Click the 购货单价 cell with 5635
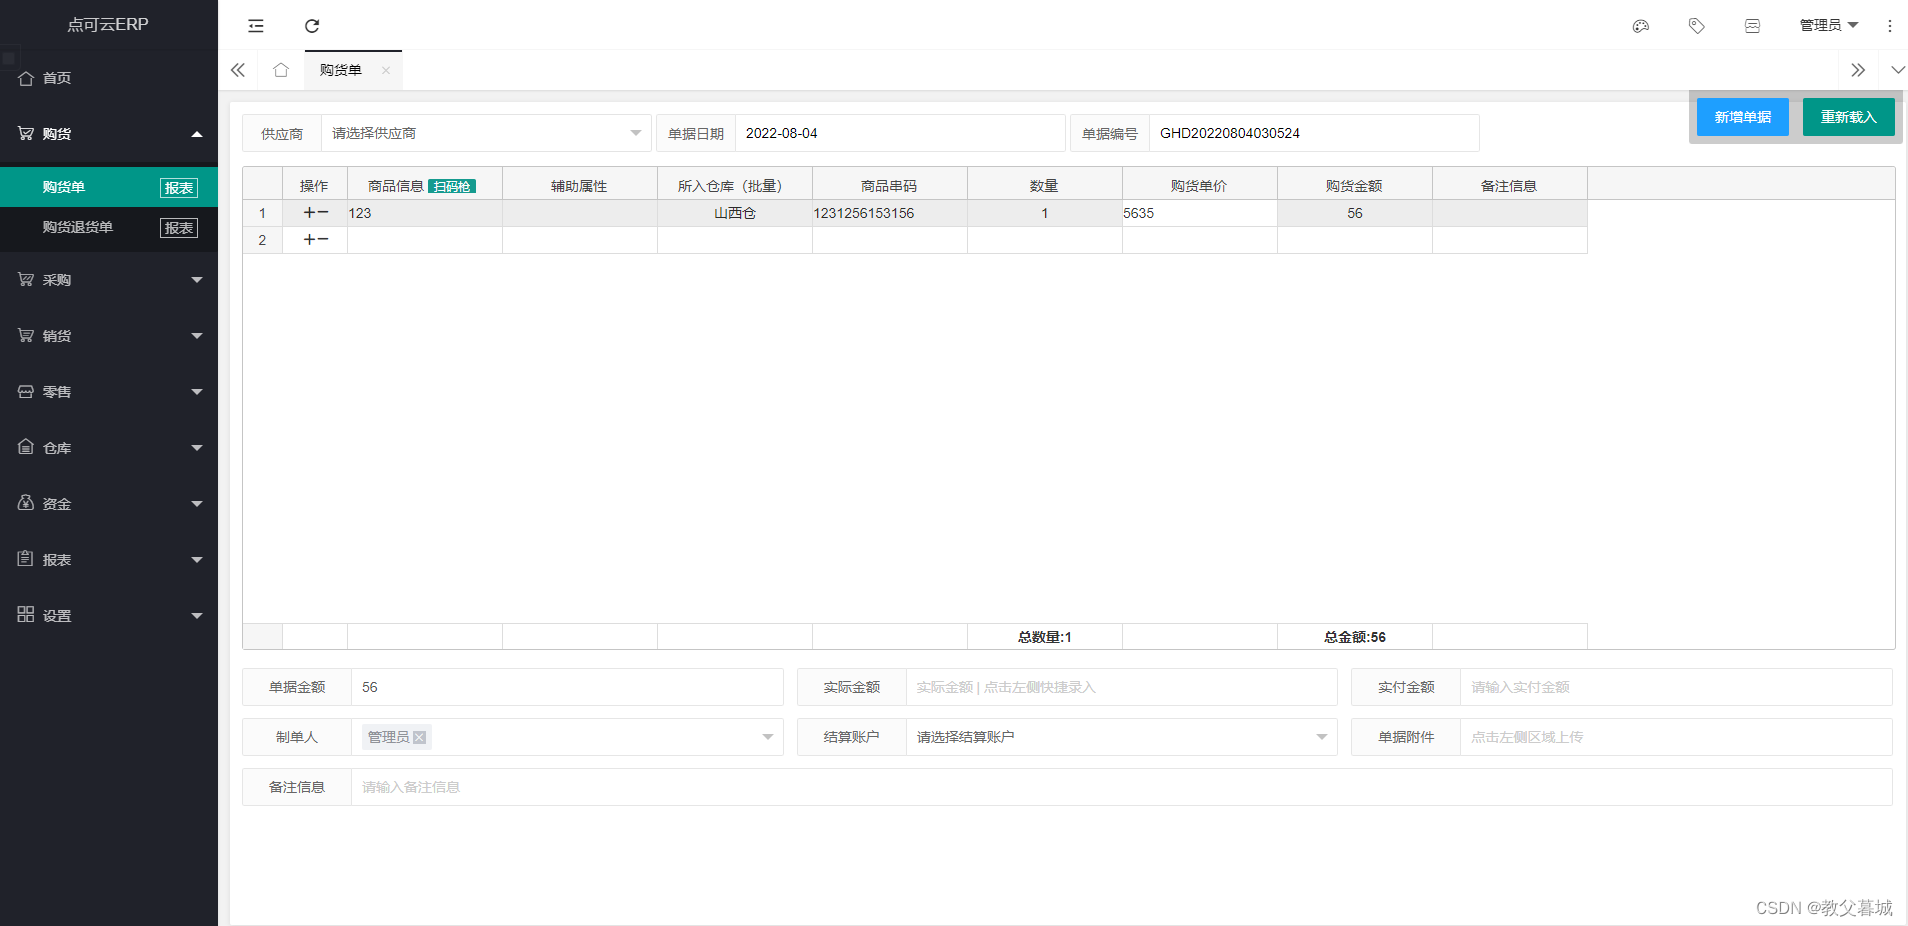Screen dimensions: 1908x926 pos(1200,213)
